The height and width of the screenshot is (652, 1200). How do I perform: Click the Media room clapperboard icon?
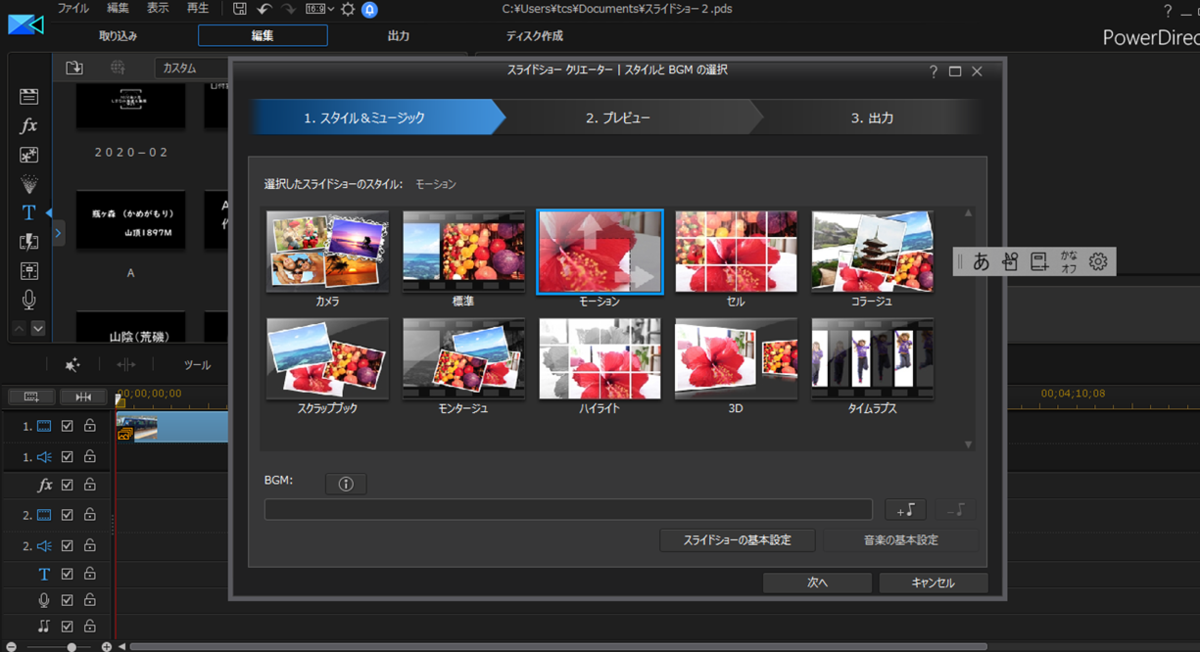tap(29, 97)
